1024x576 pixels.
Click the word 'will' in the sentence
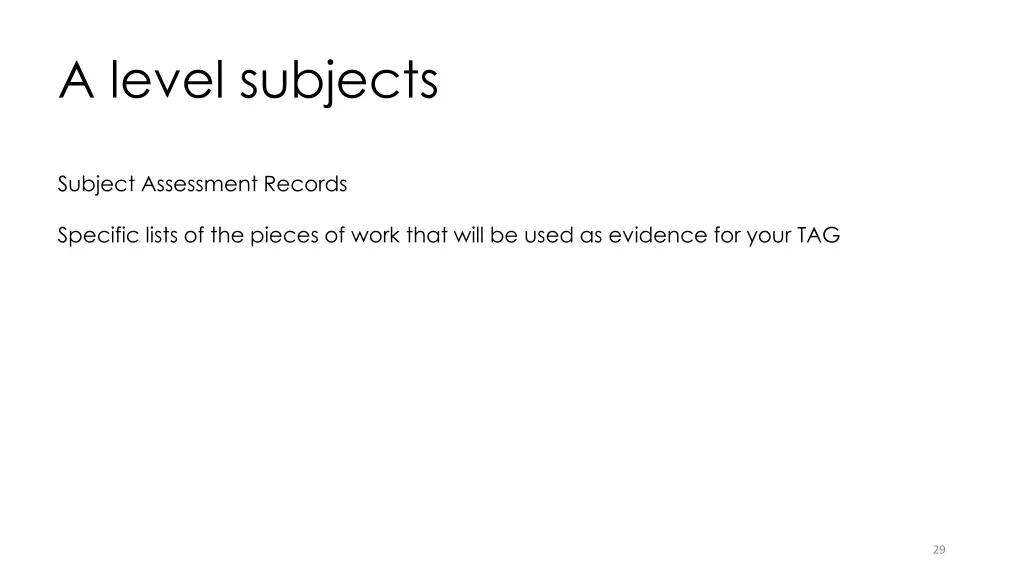[x=467, y=236]
